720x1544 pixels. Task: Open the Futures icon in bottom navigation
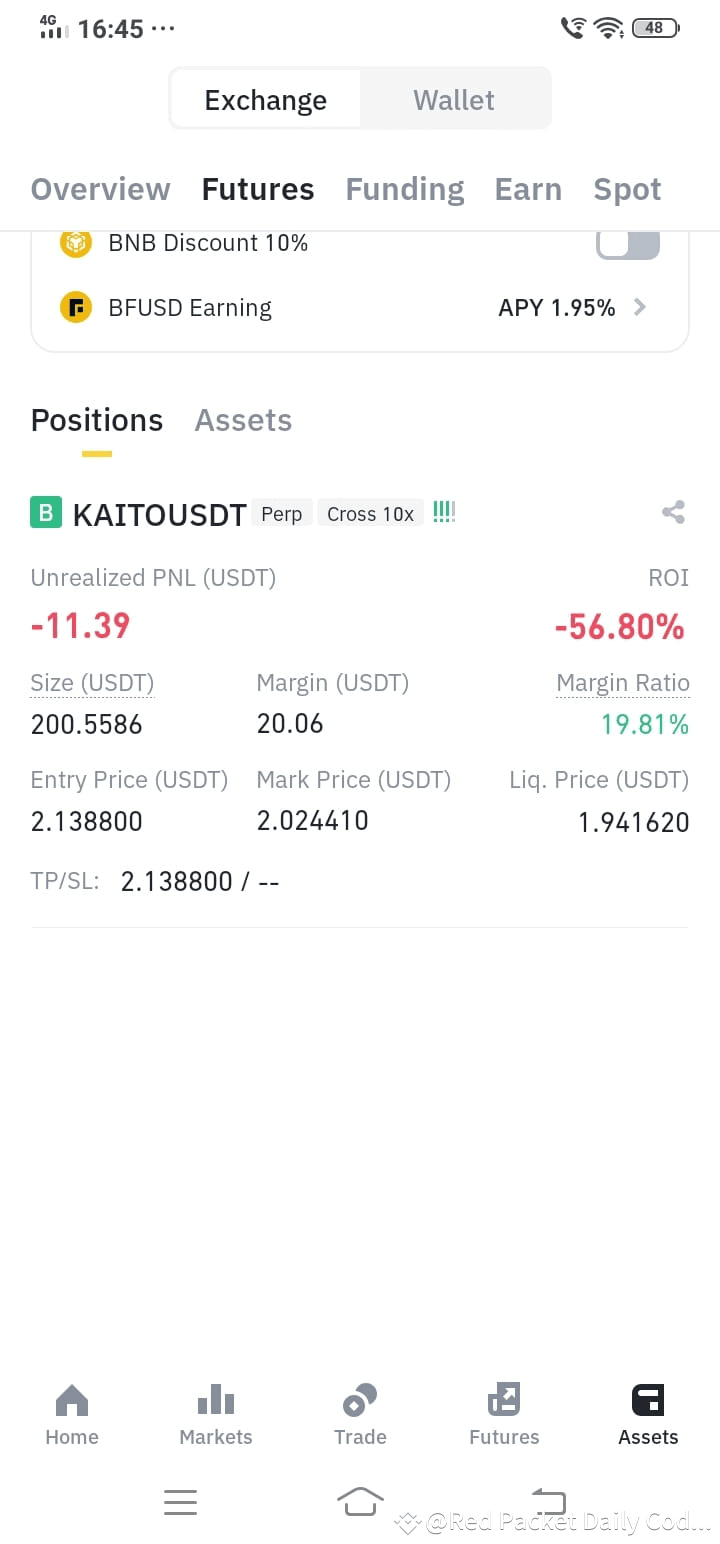tap(504, 1399)
